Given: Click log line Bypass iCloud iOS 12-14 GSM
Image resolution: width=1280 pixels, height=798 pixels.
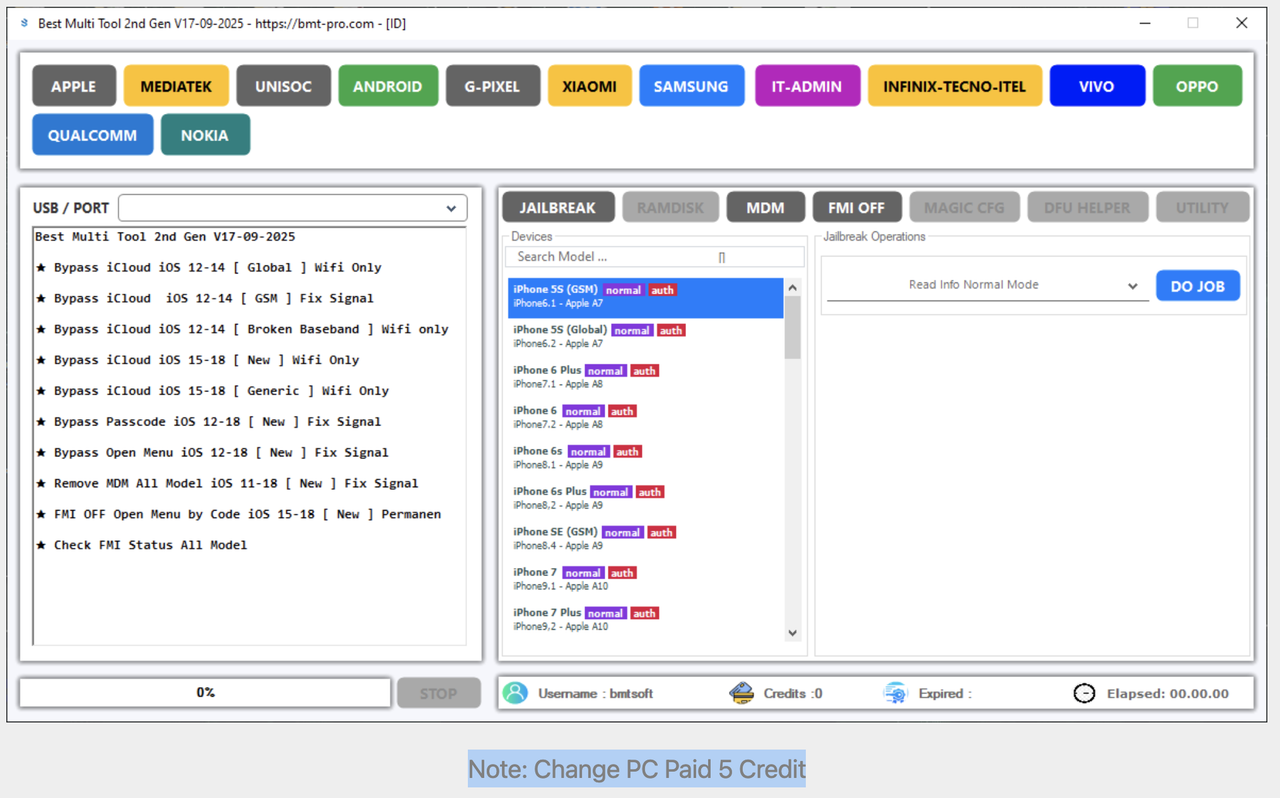Looking at the screenshot, I should 204,299.
